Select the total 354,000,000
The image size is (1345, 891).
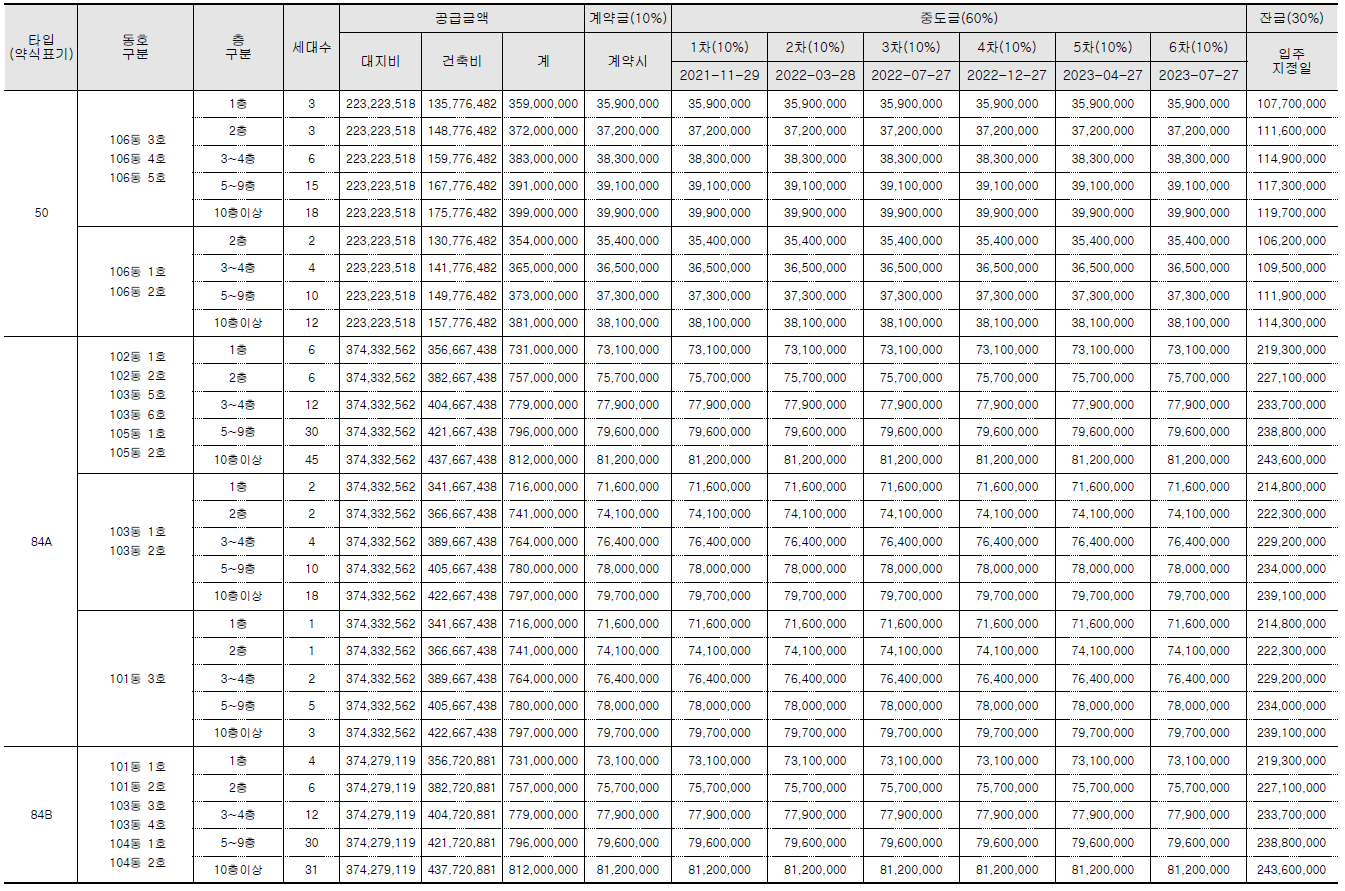(543, 241)
